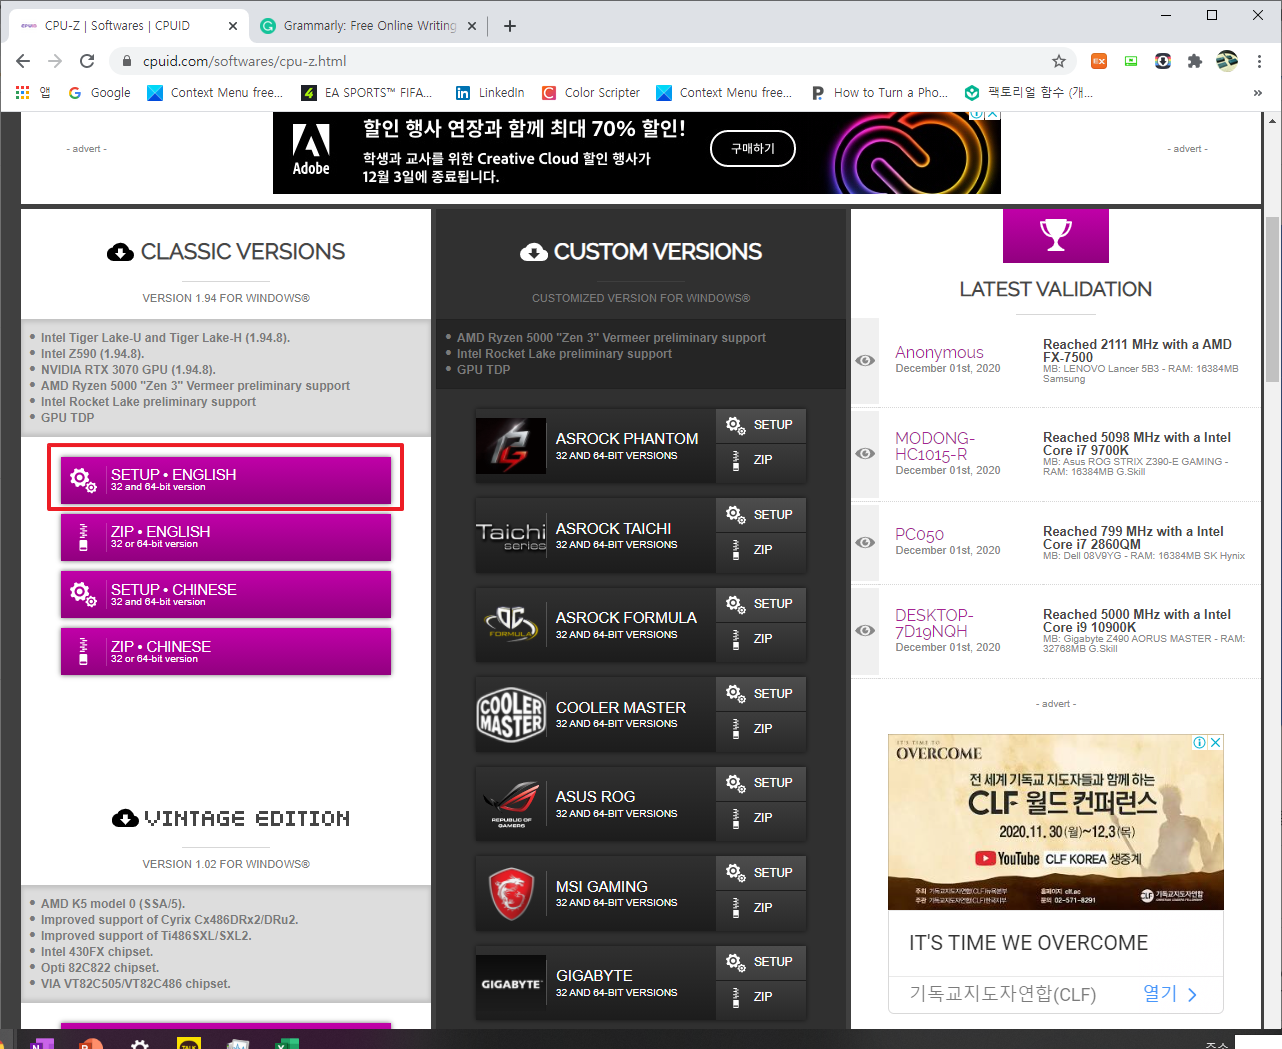
Task: Click the ASUS Republic of Gamers logo
Action: pyautogui.click(x=511, y=804)
